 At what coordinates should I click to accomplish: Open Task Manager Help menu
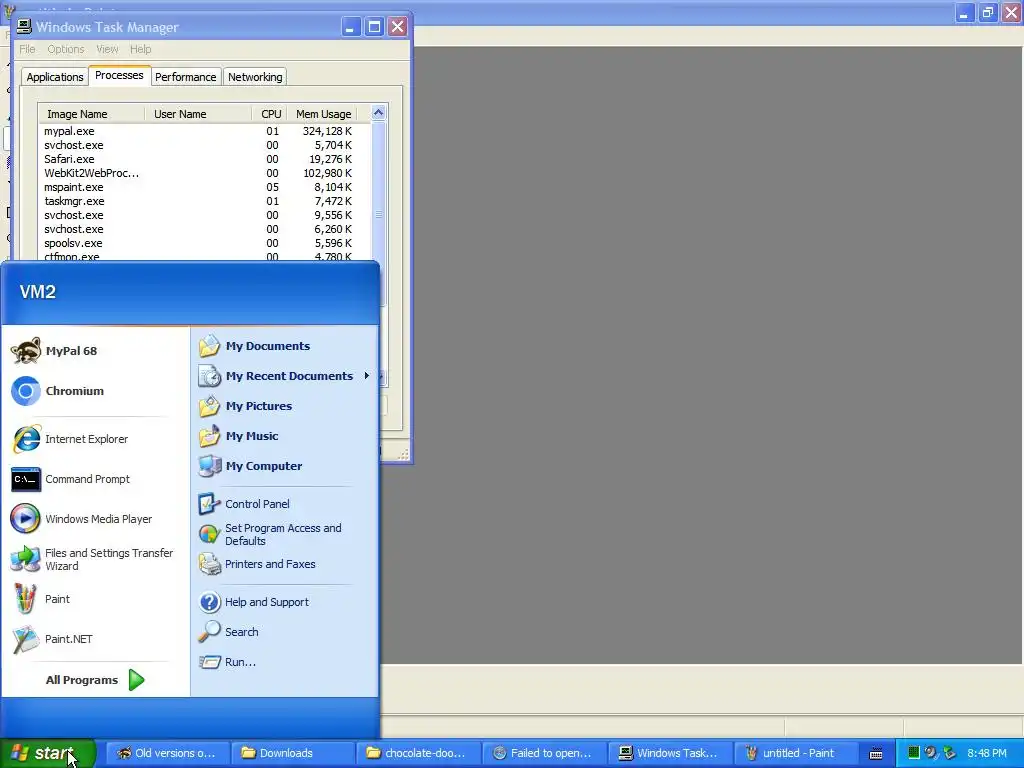(140, 49)
